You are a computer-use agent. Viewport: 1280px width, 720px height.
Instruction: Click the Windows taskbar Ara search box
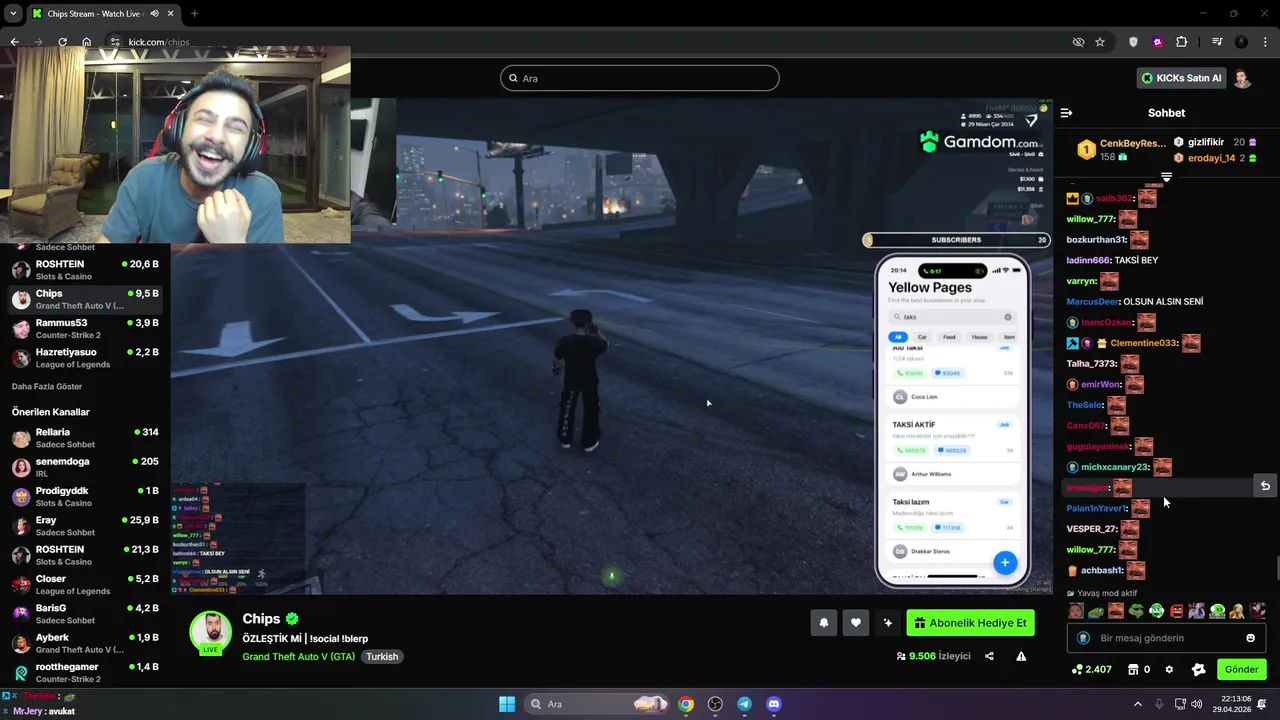(x=597, y=704)
